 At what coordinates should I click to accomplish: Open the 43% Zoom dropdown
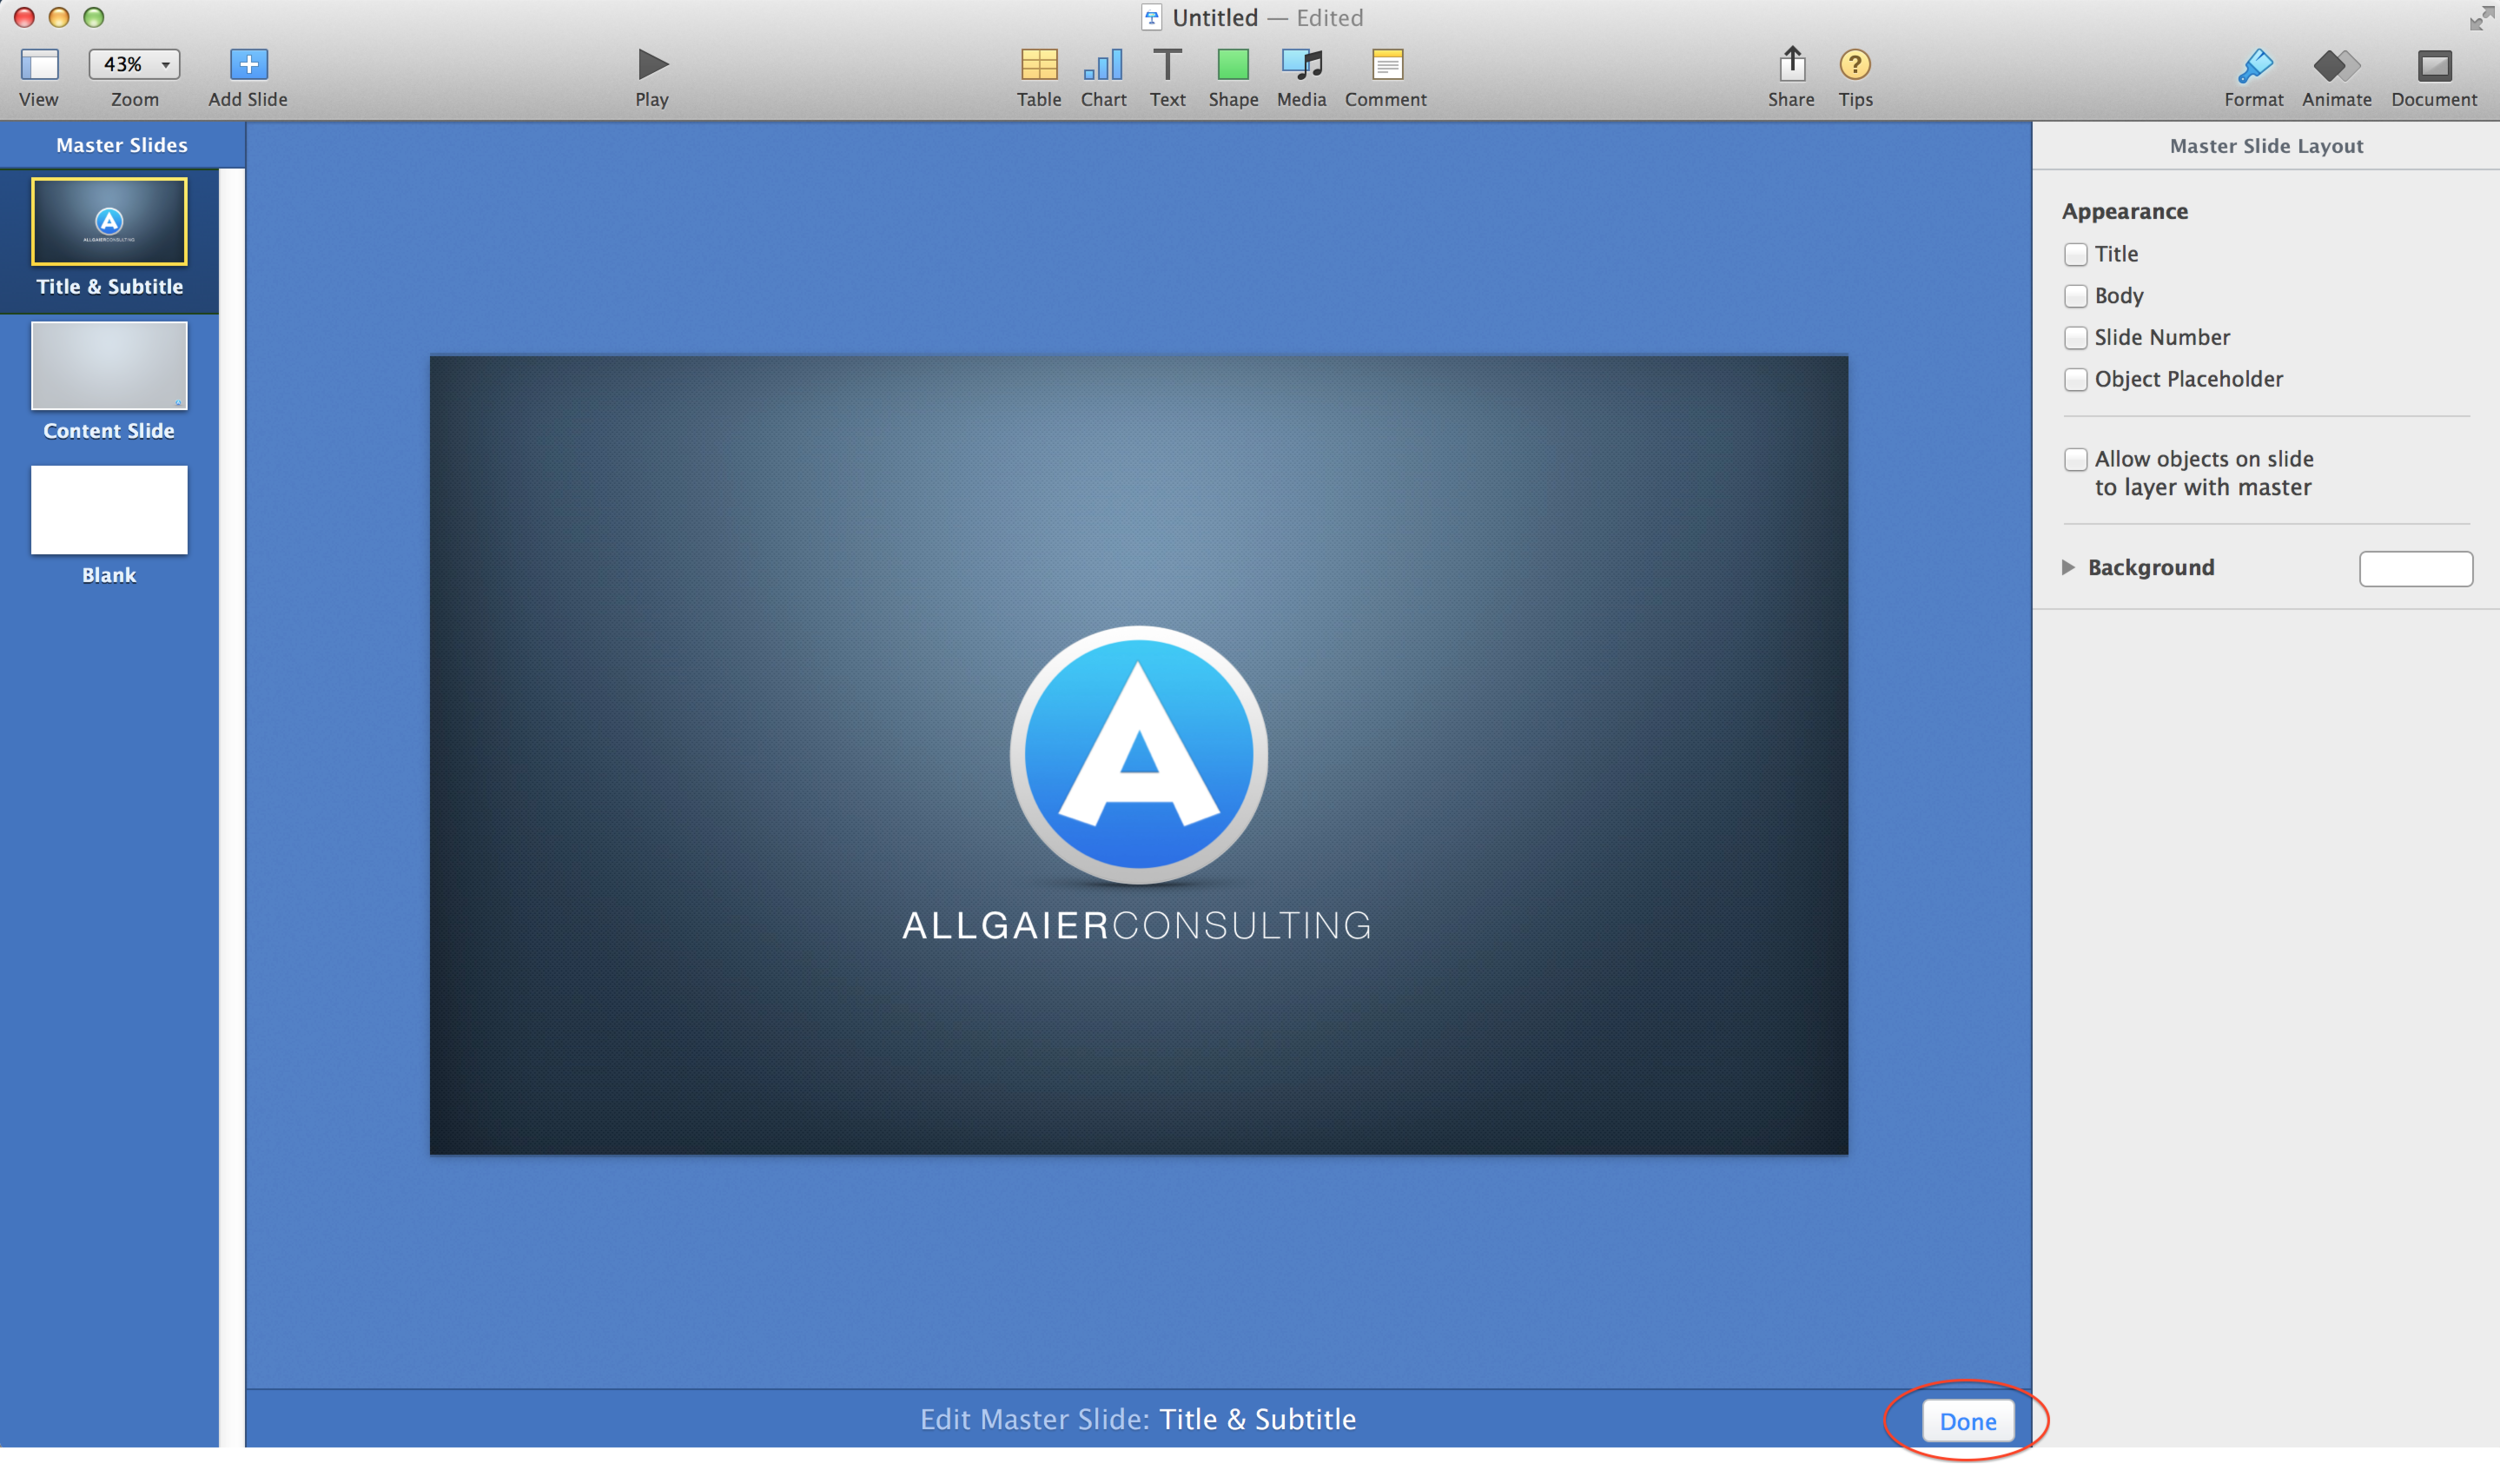click(x=134, y=64)
